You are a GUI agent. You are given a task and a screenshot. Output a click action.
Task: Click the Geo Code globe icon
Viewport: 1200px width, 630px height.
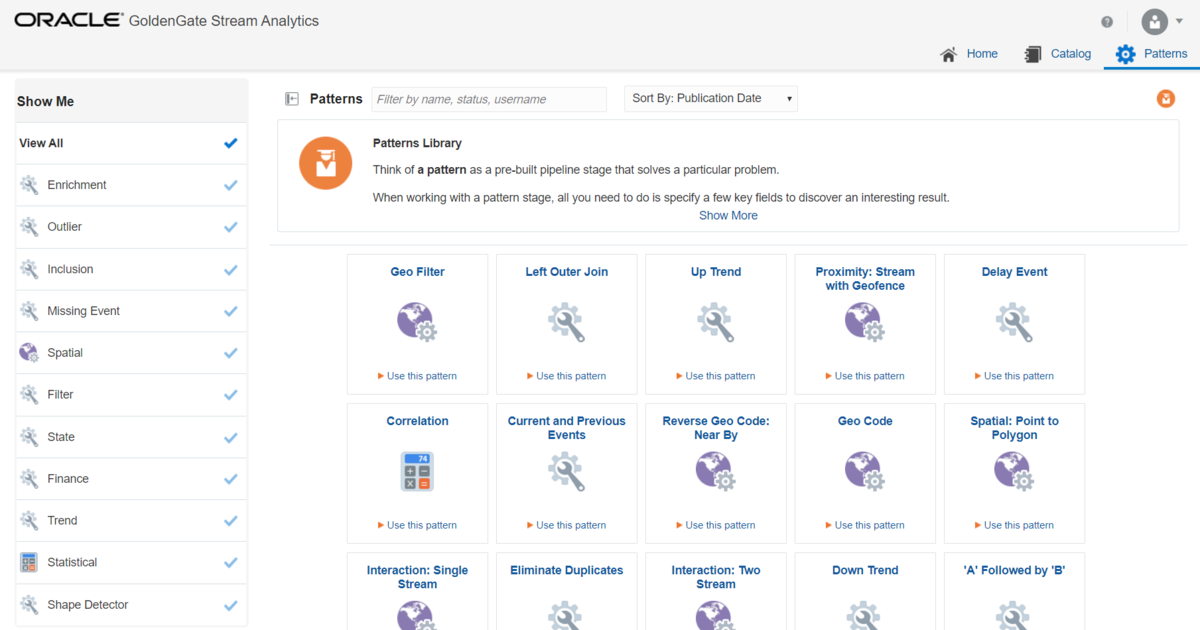[865, 472]
